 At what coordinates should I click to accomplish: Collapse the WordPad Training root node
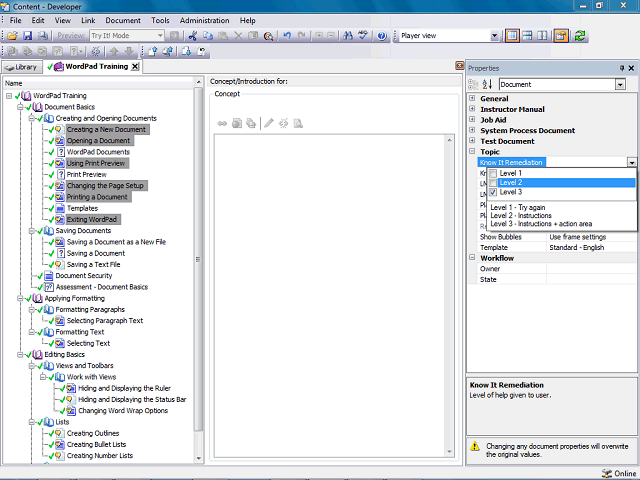pos(9,96)
